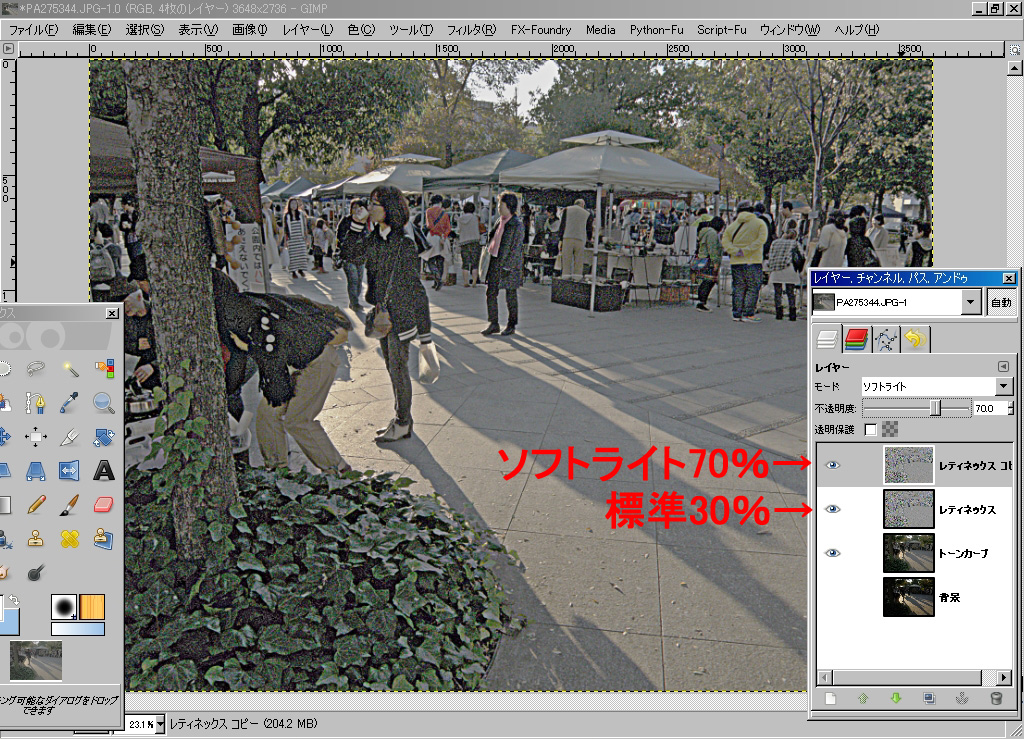This screenshot has width=1024, height=740.
Task: Click the 自動 button
Action: coord(1000,302)
